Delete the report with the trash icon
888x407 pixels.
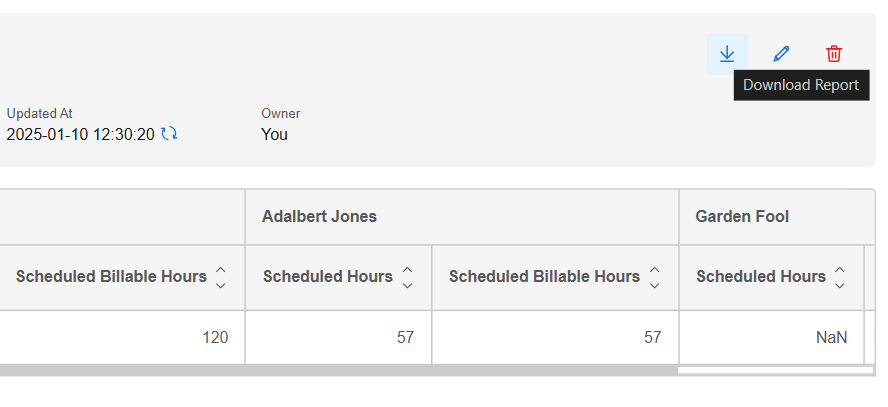(x=834, y=54)
